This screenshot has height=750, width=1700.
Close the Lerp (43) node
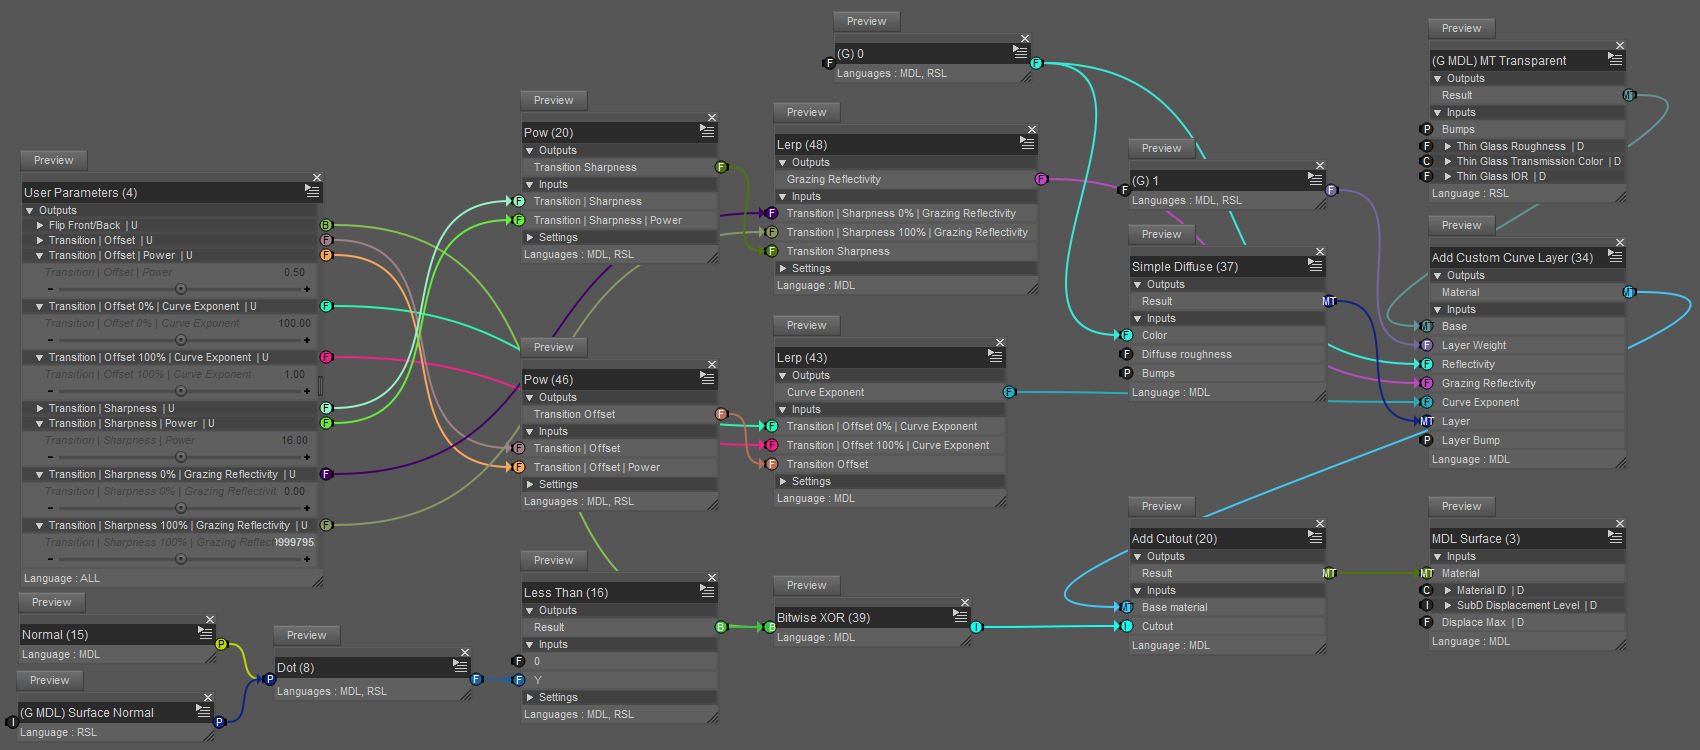coord(999,343)
